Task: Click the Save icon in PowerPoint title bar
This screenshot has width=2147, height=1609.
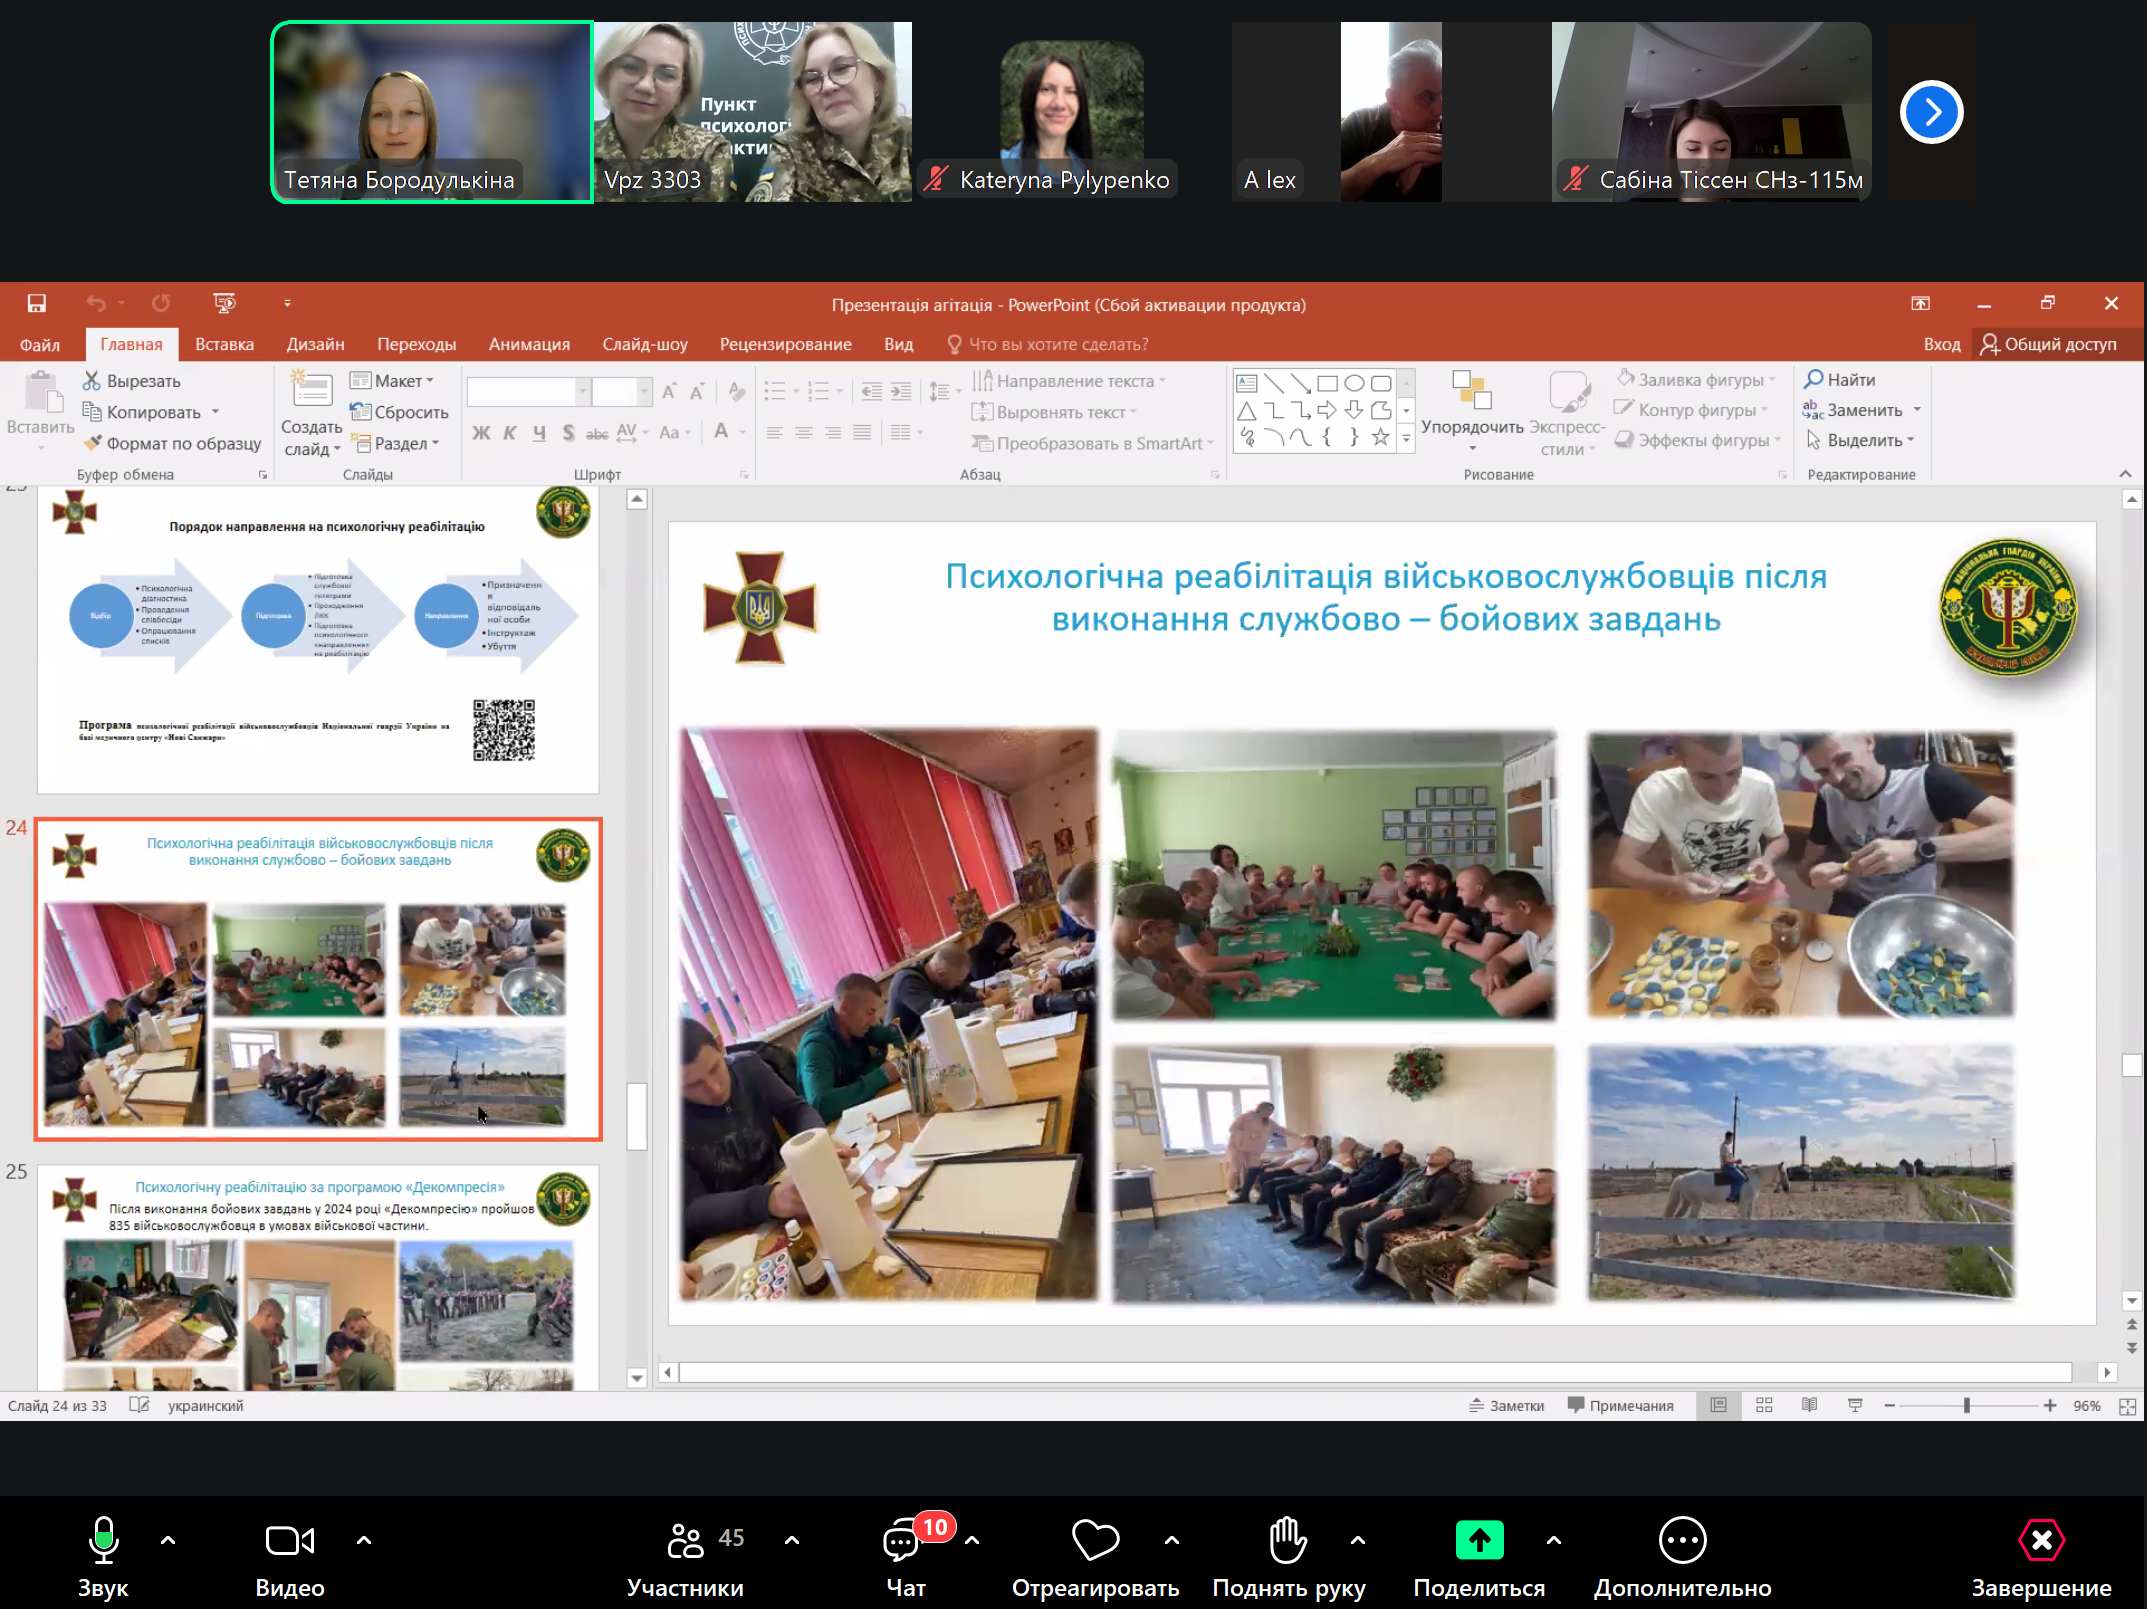Action: pos(37,303)
